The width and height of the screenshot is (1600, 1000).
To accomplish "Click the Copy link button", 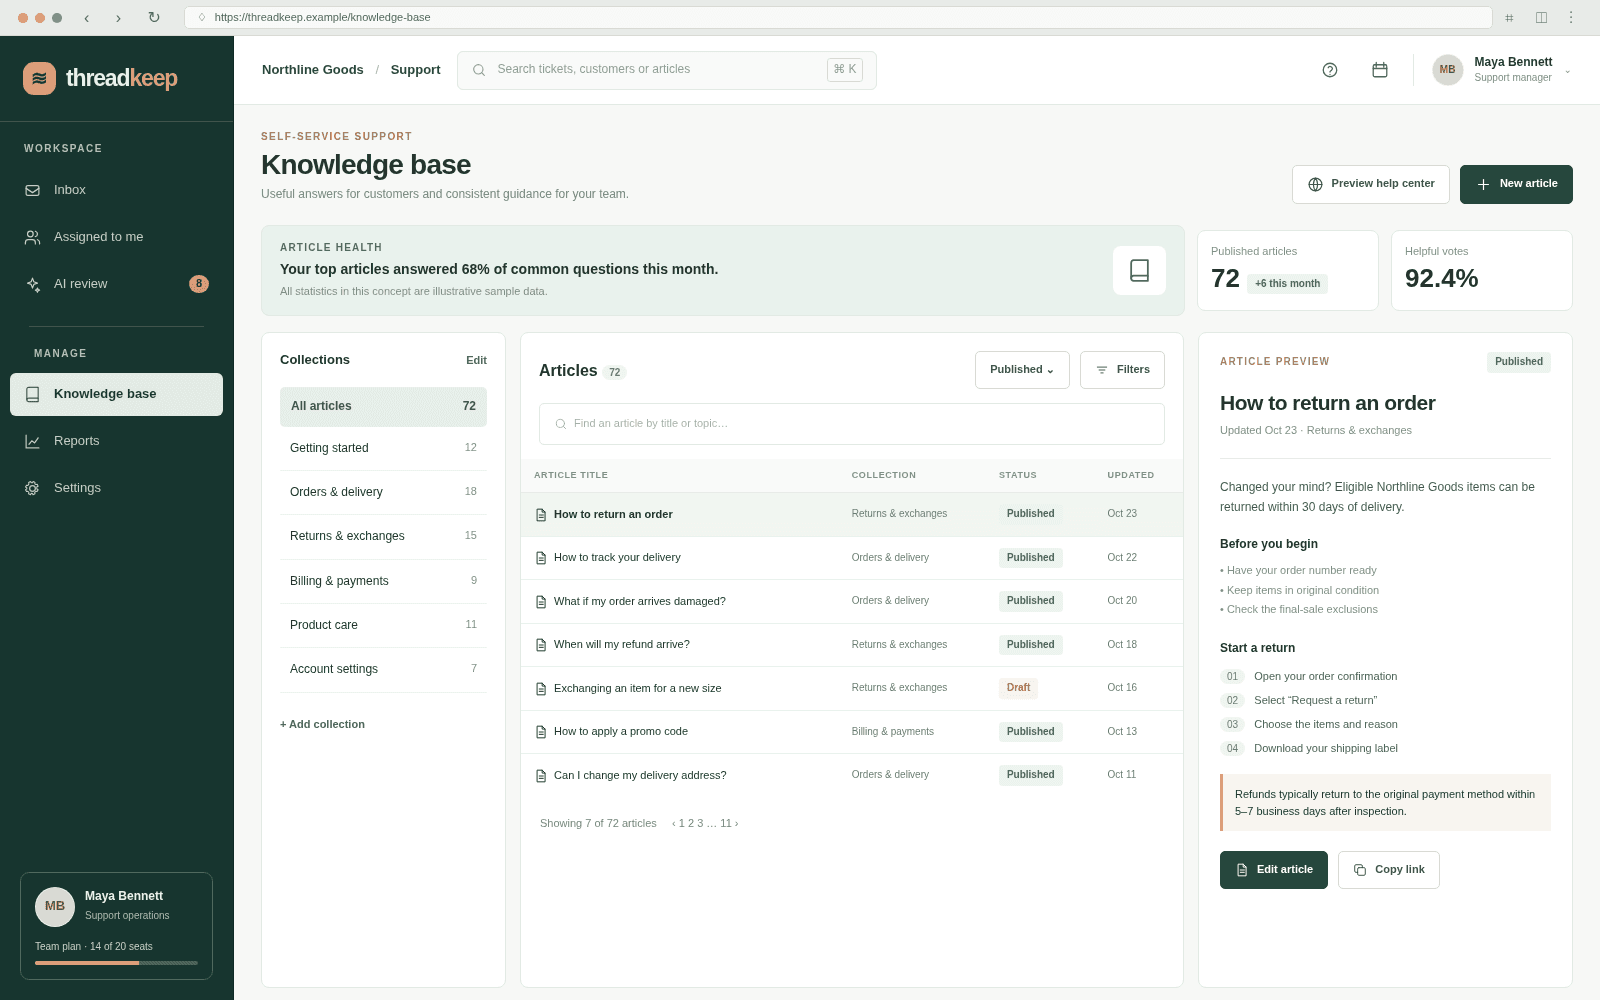I will (x=1388, y=870).
